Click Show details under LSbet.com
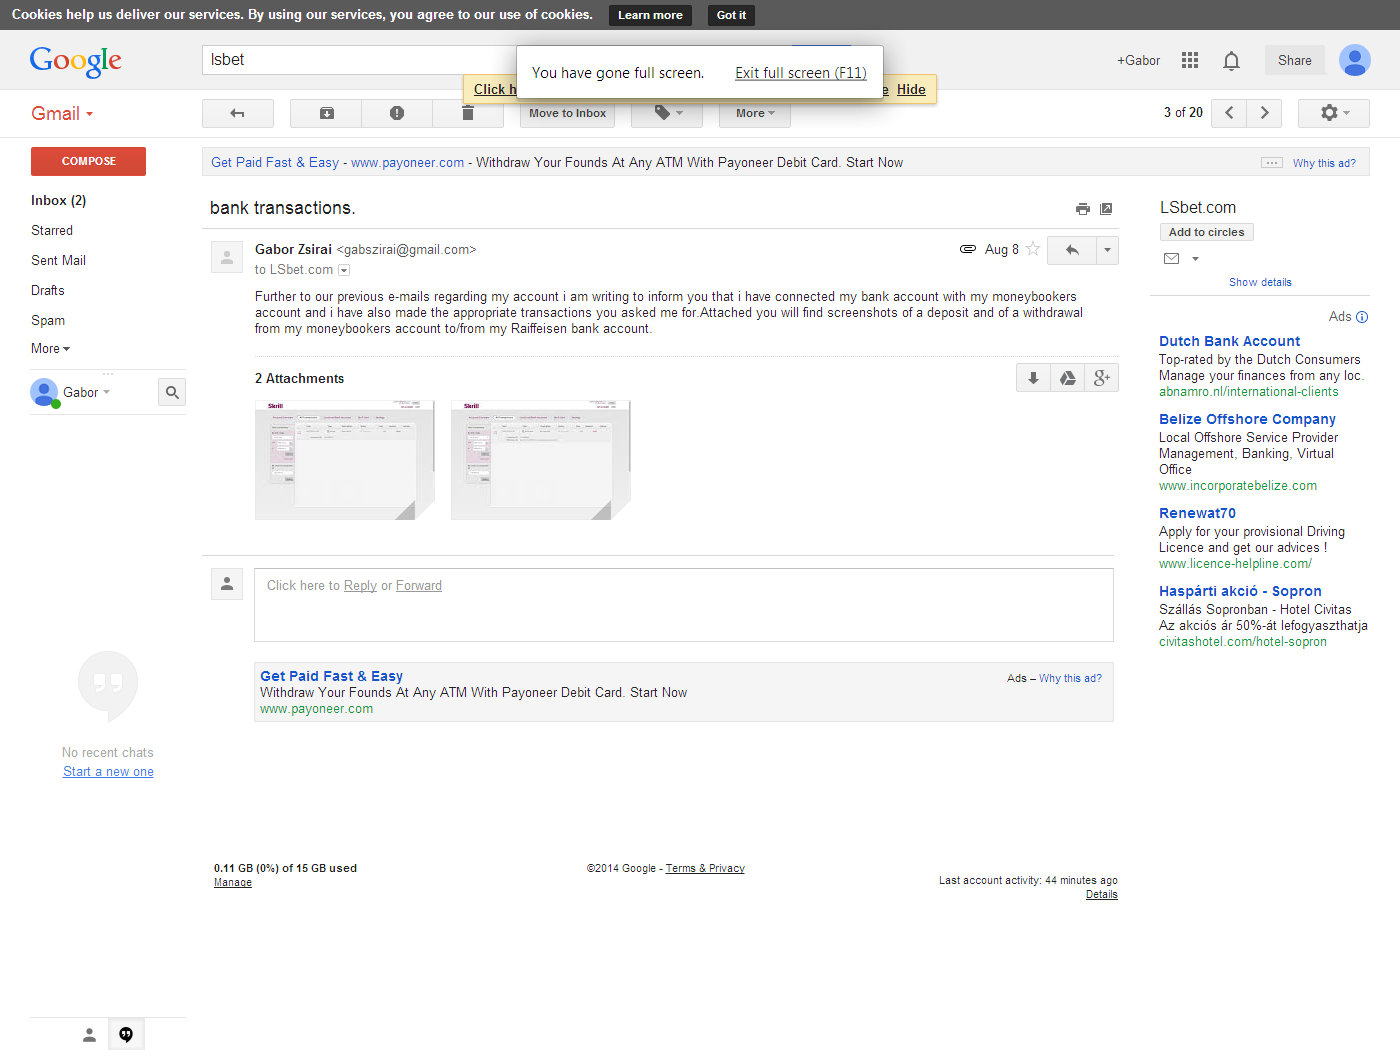 click(x=1260, y=282)
